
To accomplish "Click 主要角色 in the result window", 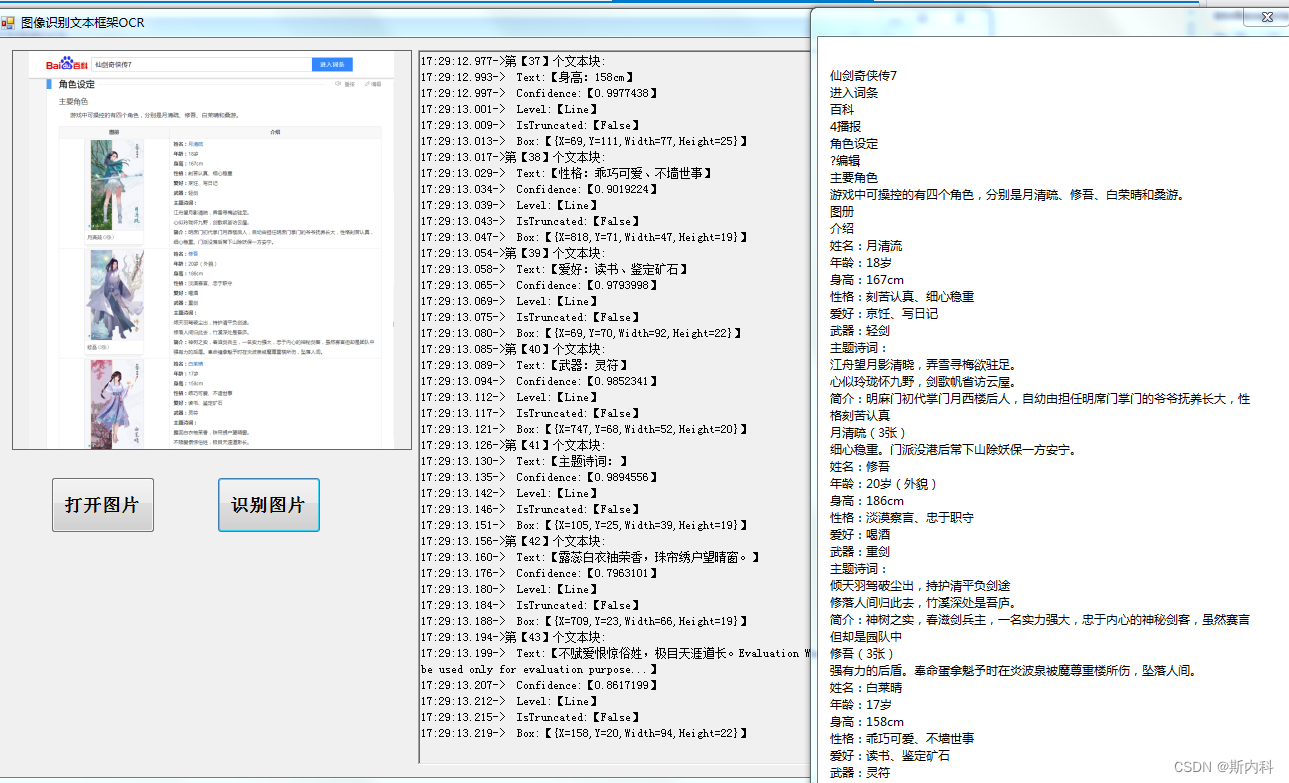I will (x=854, y=178).
